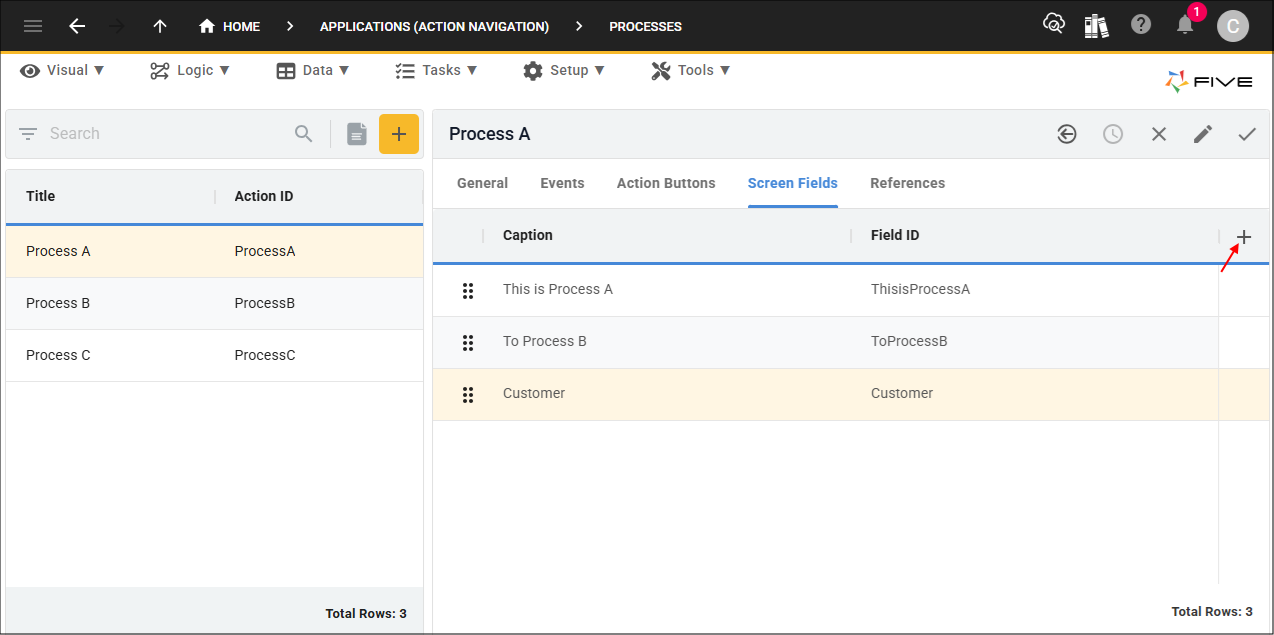Click the up navigation arrow
This screenshot has height=635, width=1274.
(160, 26)
